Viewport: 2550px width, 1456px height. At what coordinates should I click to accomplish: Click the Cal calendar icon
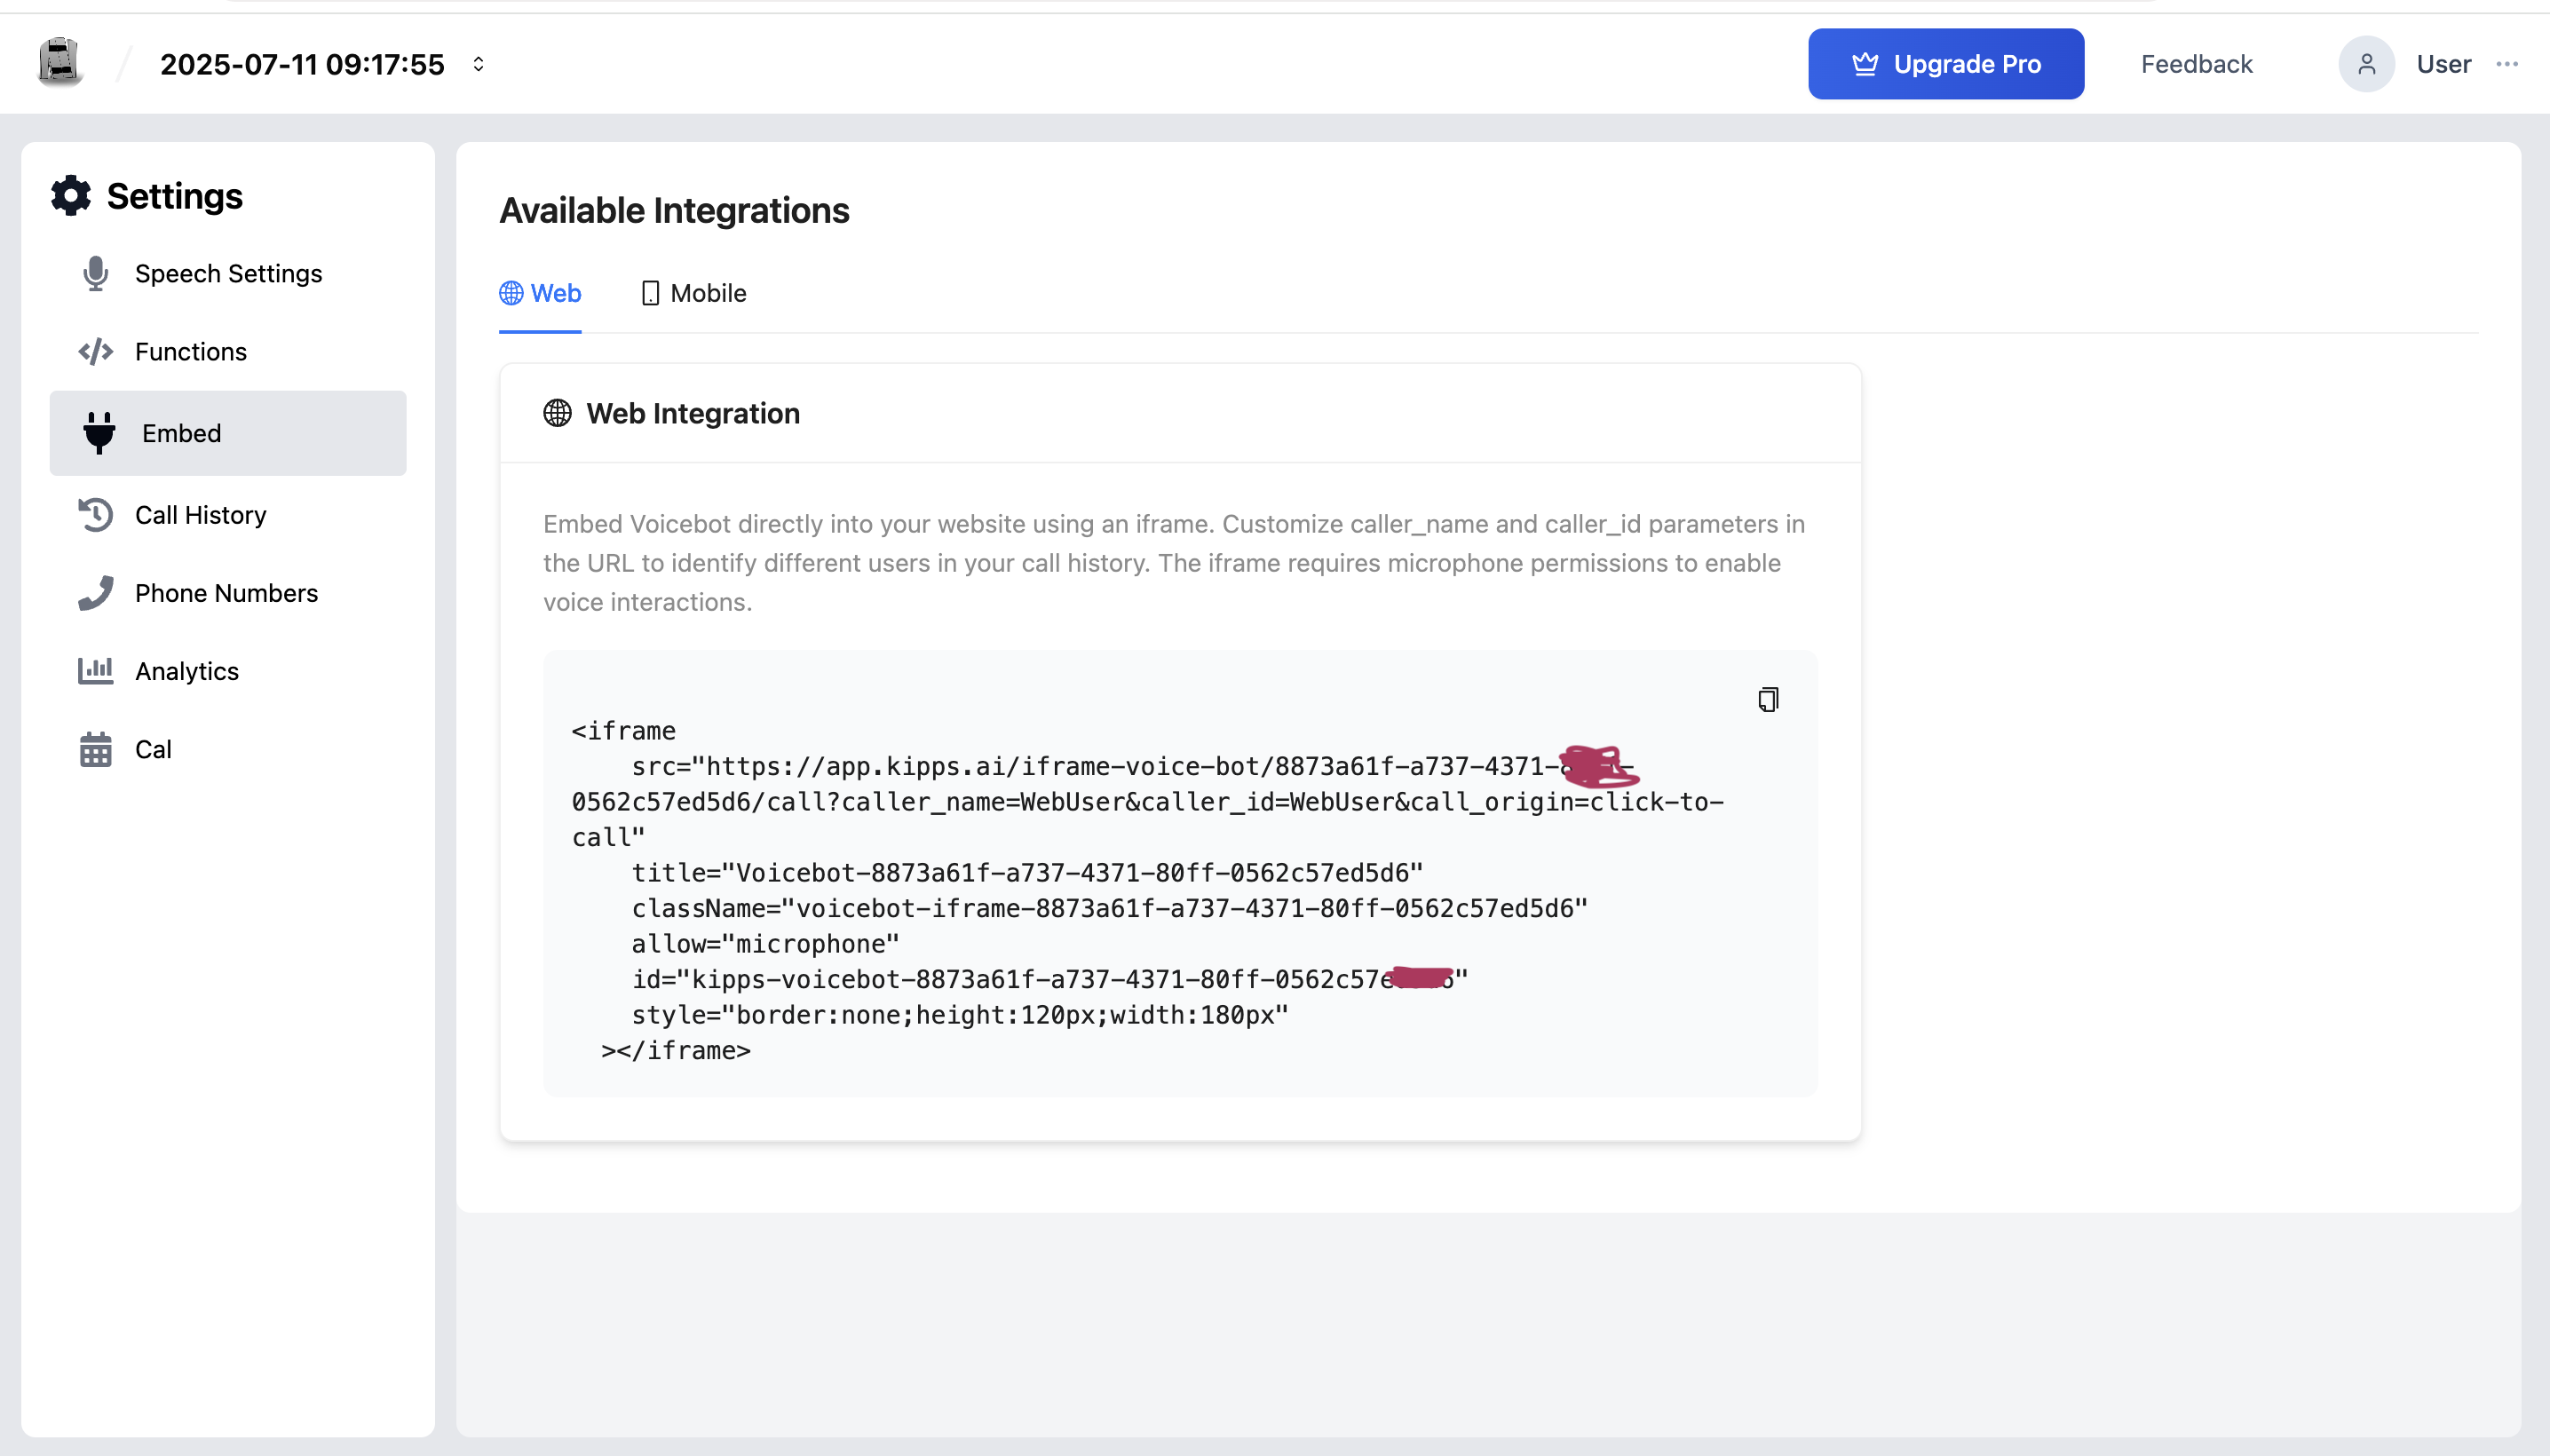point(95,749)
